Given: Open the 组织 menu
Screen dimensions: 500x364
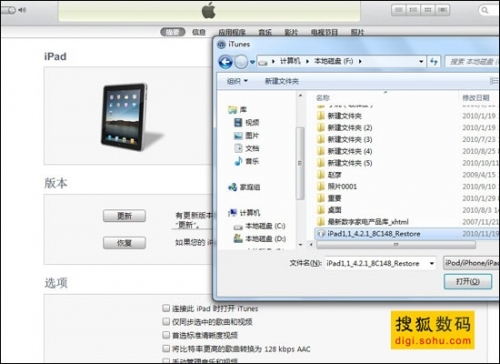Looking at the screenshot, I should point(237,81).
